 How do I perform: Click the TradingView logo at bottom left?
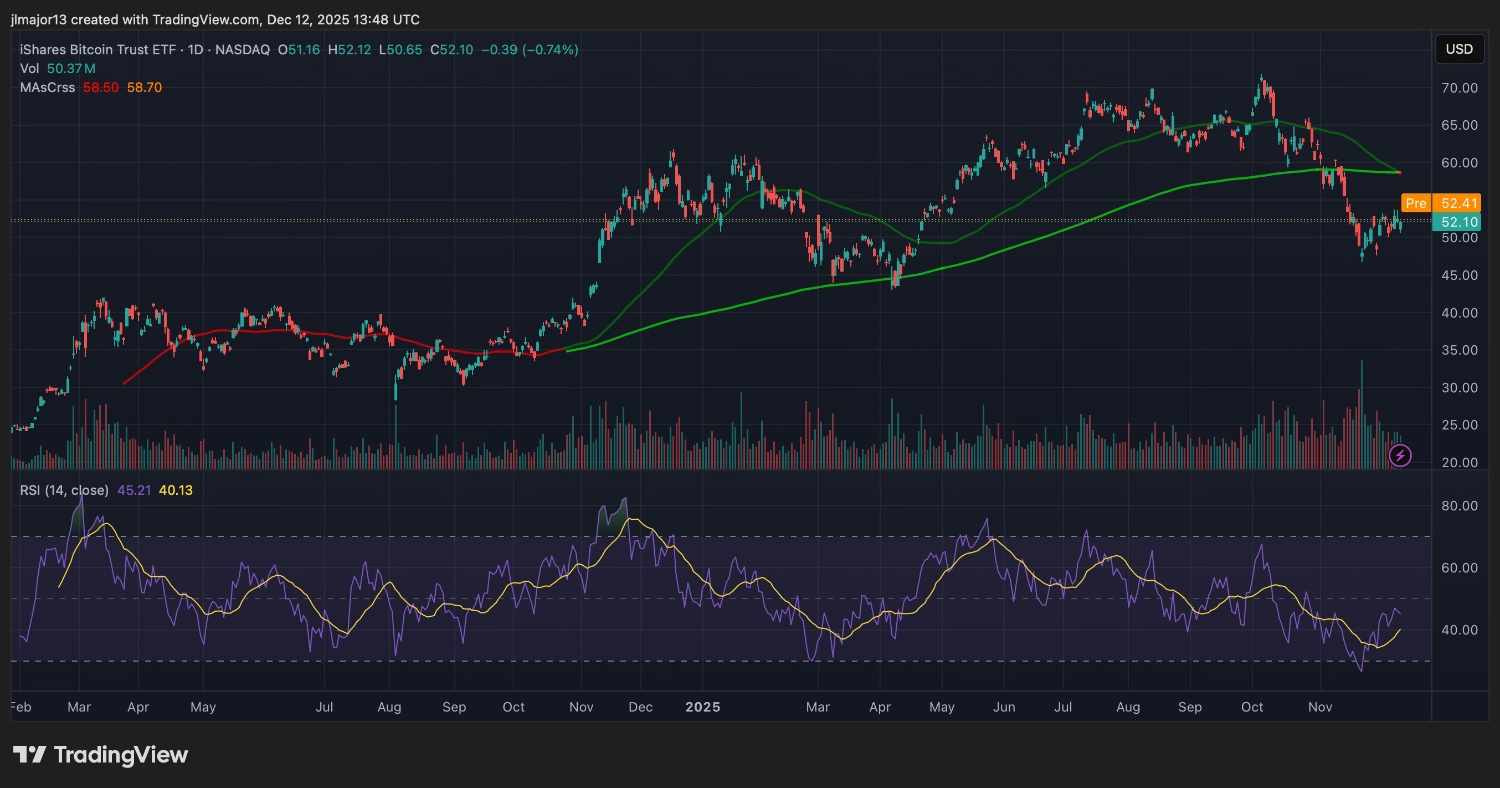(100, 755)
